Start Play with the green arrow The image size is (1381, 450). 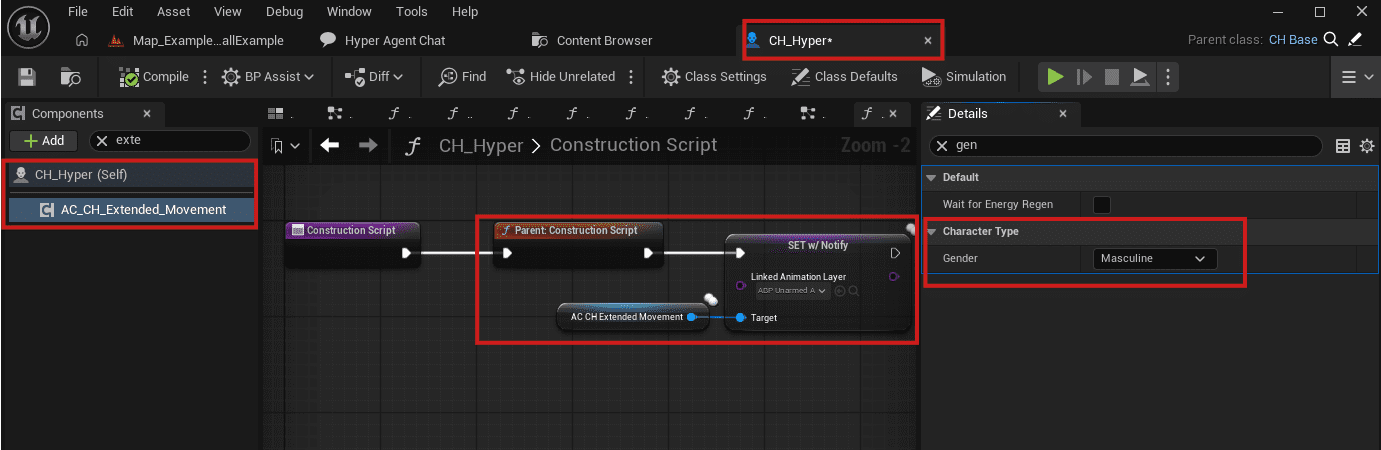coord(1054,77)
